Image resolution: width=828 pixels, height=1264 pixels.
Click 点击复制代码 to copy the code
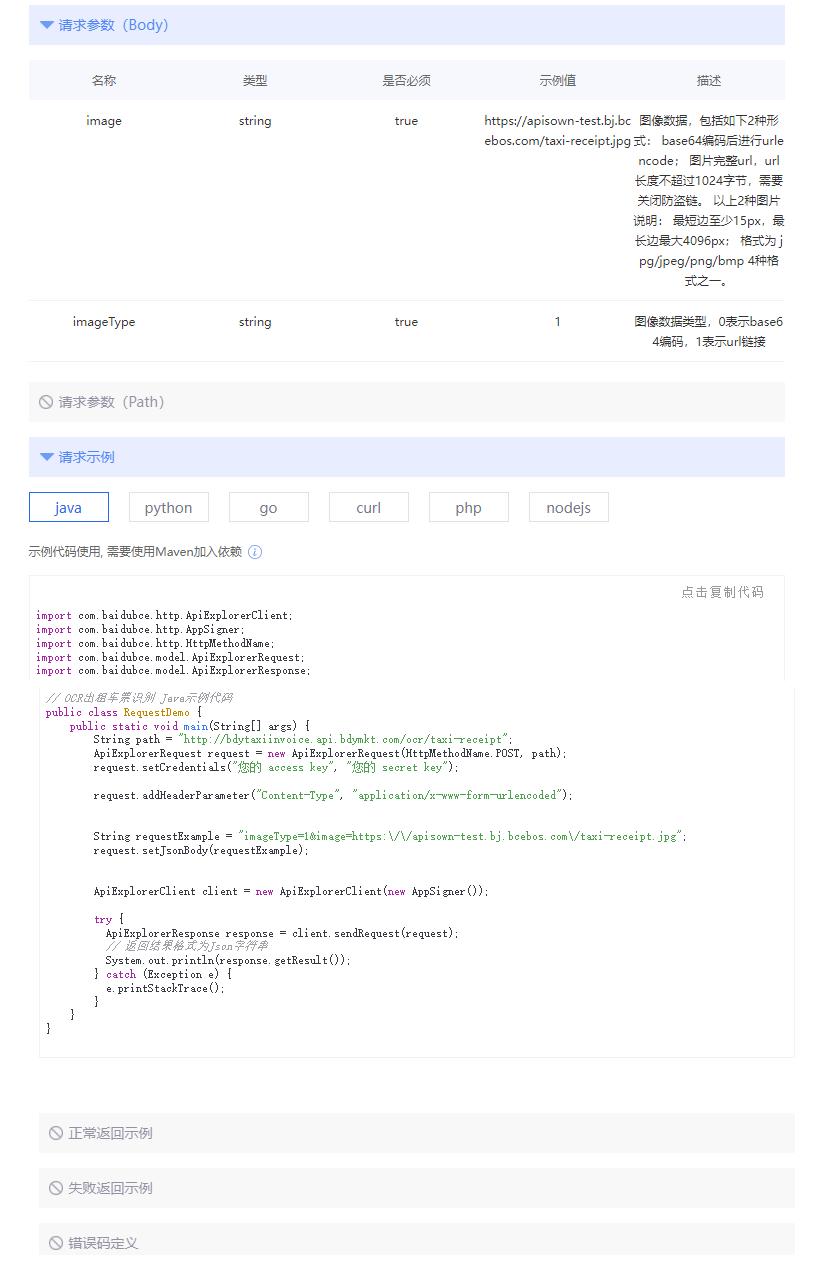(722, 592)
